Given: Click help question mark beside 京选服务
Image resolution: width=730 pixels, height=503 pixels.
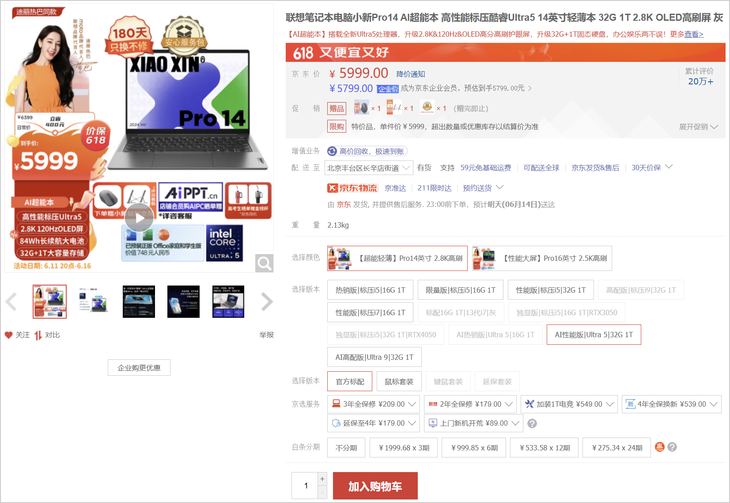Looking at the screenshot, I should (x=532, y=423).
